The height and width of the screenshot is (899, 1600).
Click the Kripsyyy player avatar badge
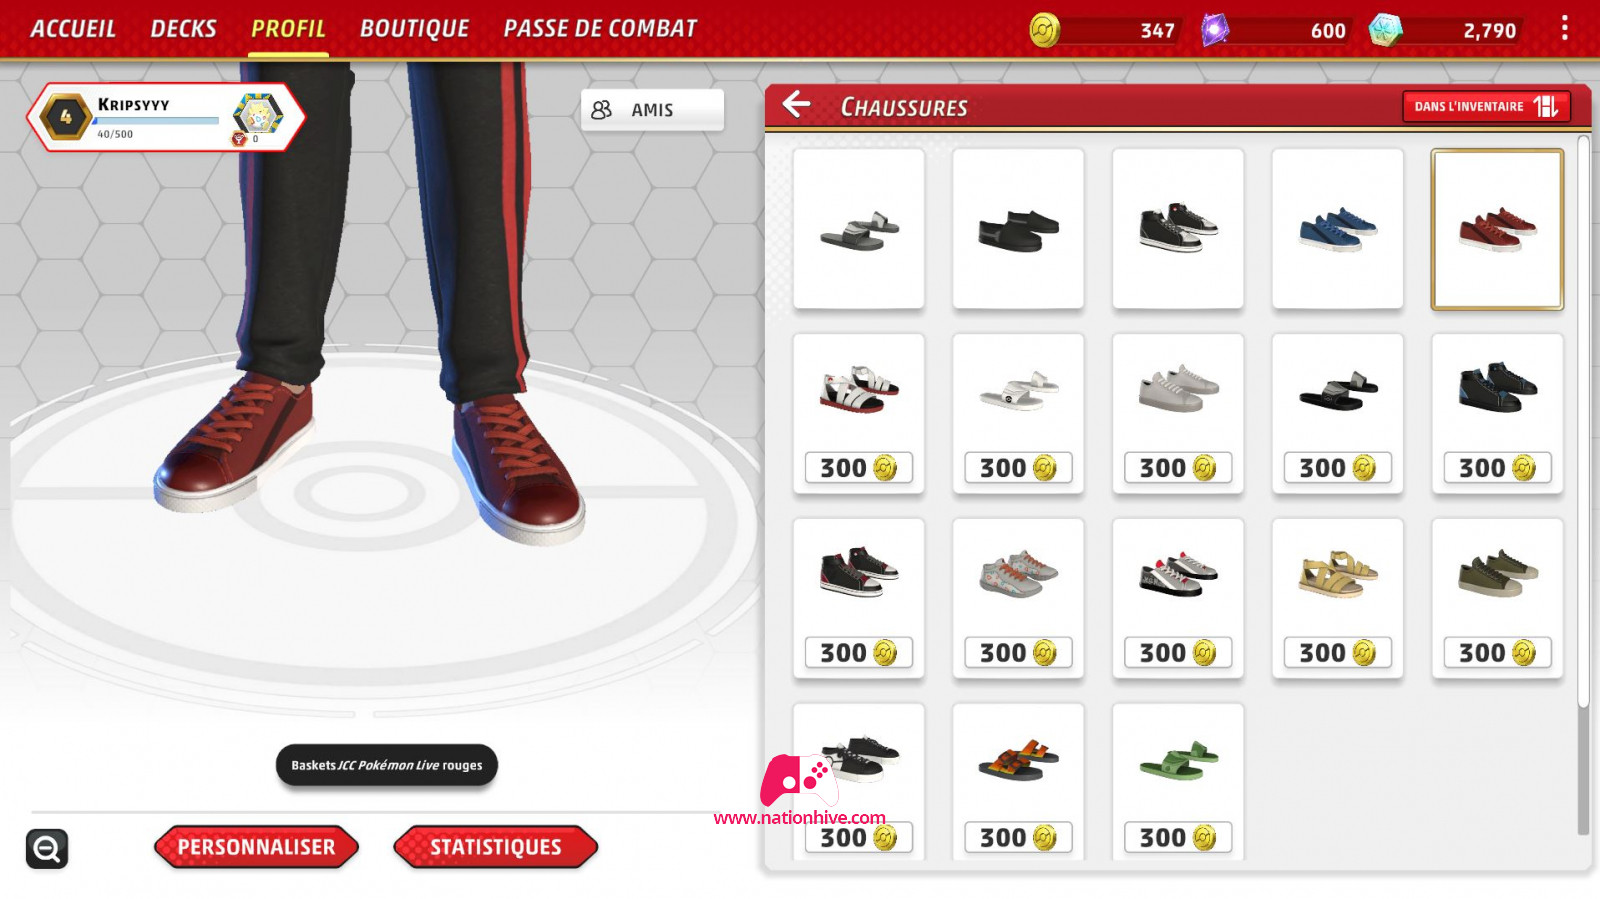pos(258,115)
